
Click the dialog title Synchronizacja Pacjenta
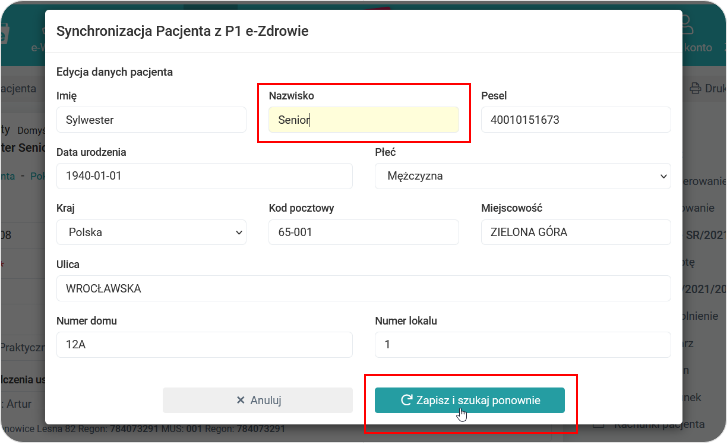182,31
